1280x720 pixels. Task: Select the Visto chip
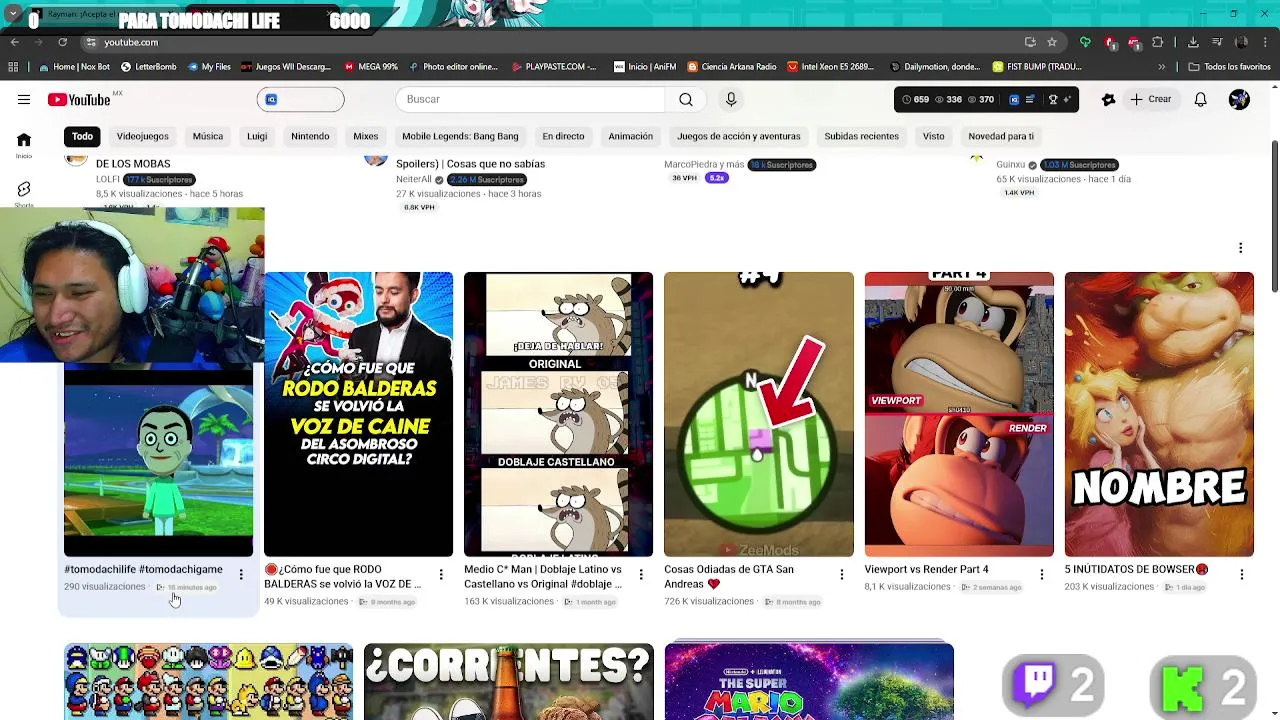click(933, 136)
